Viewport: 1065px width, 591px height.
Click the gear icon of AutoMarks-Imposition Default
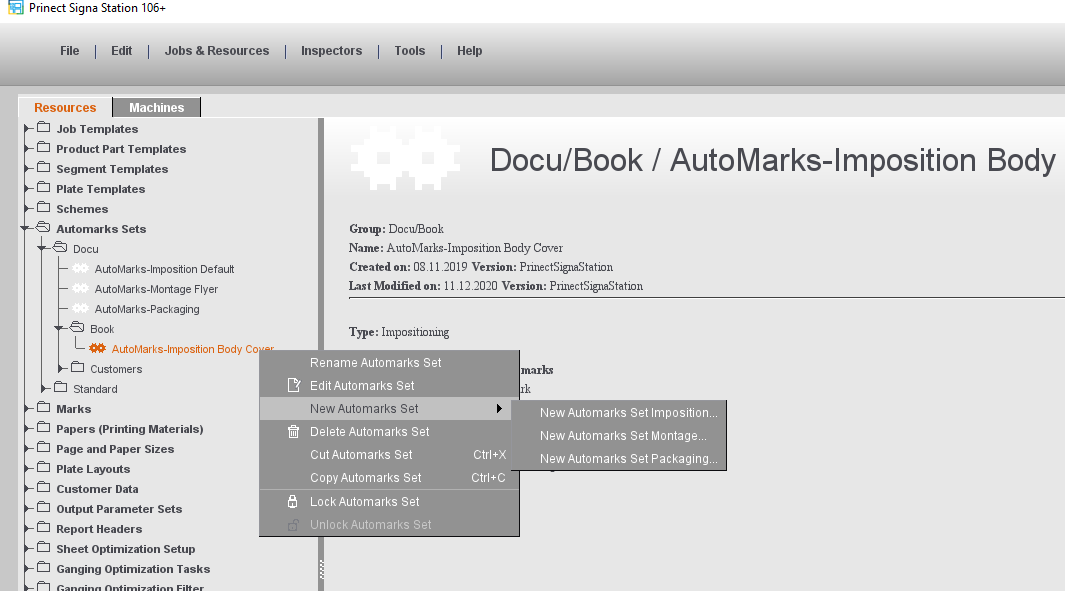point(80,269)
